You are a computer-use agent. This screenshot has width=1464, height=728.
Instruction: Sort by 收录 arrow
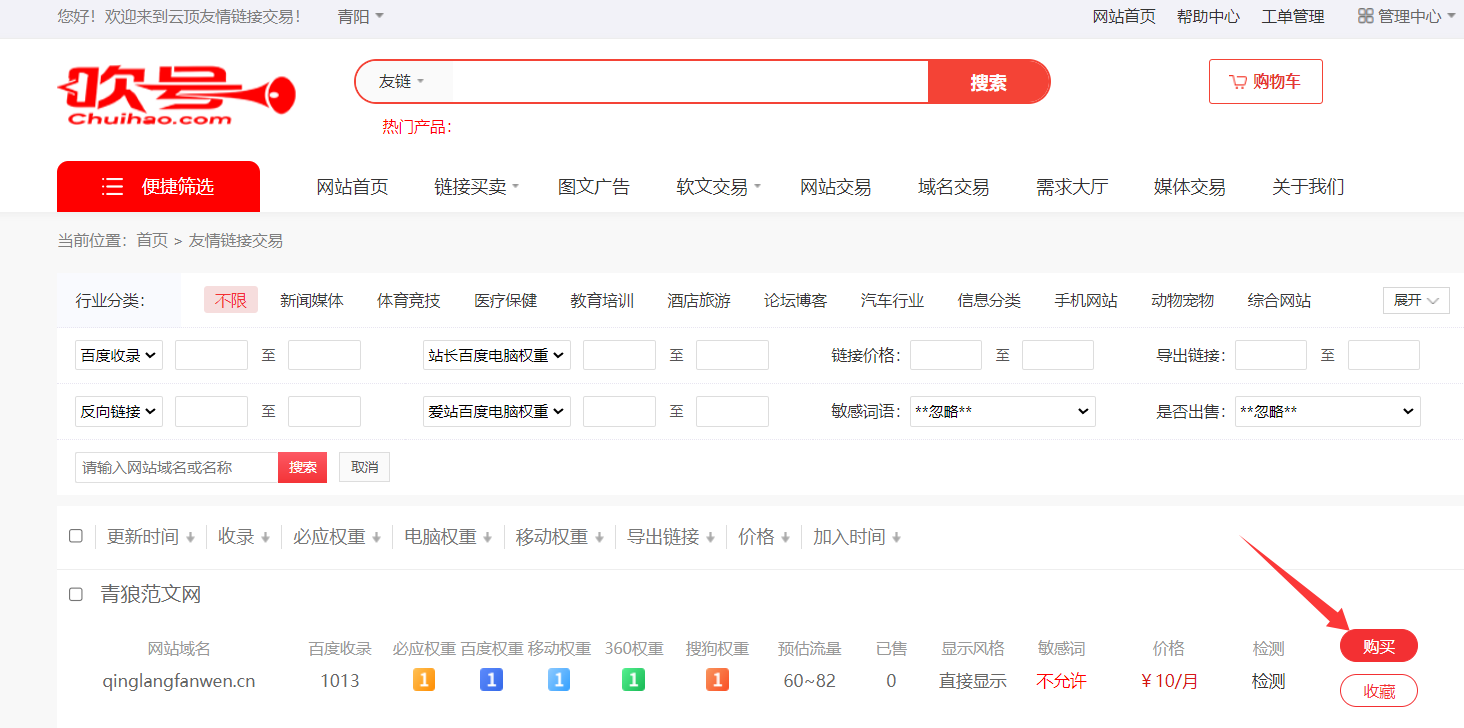point(265,538)
